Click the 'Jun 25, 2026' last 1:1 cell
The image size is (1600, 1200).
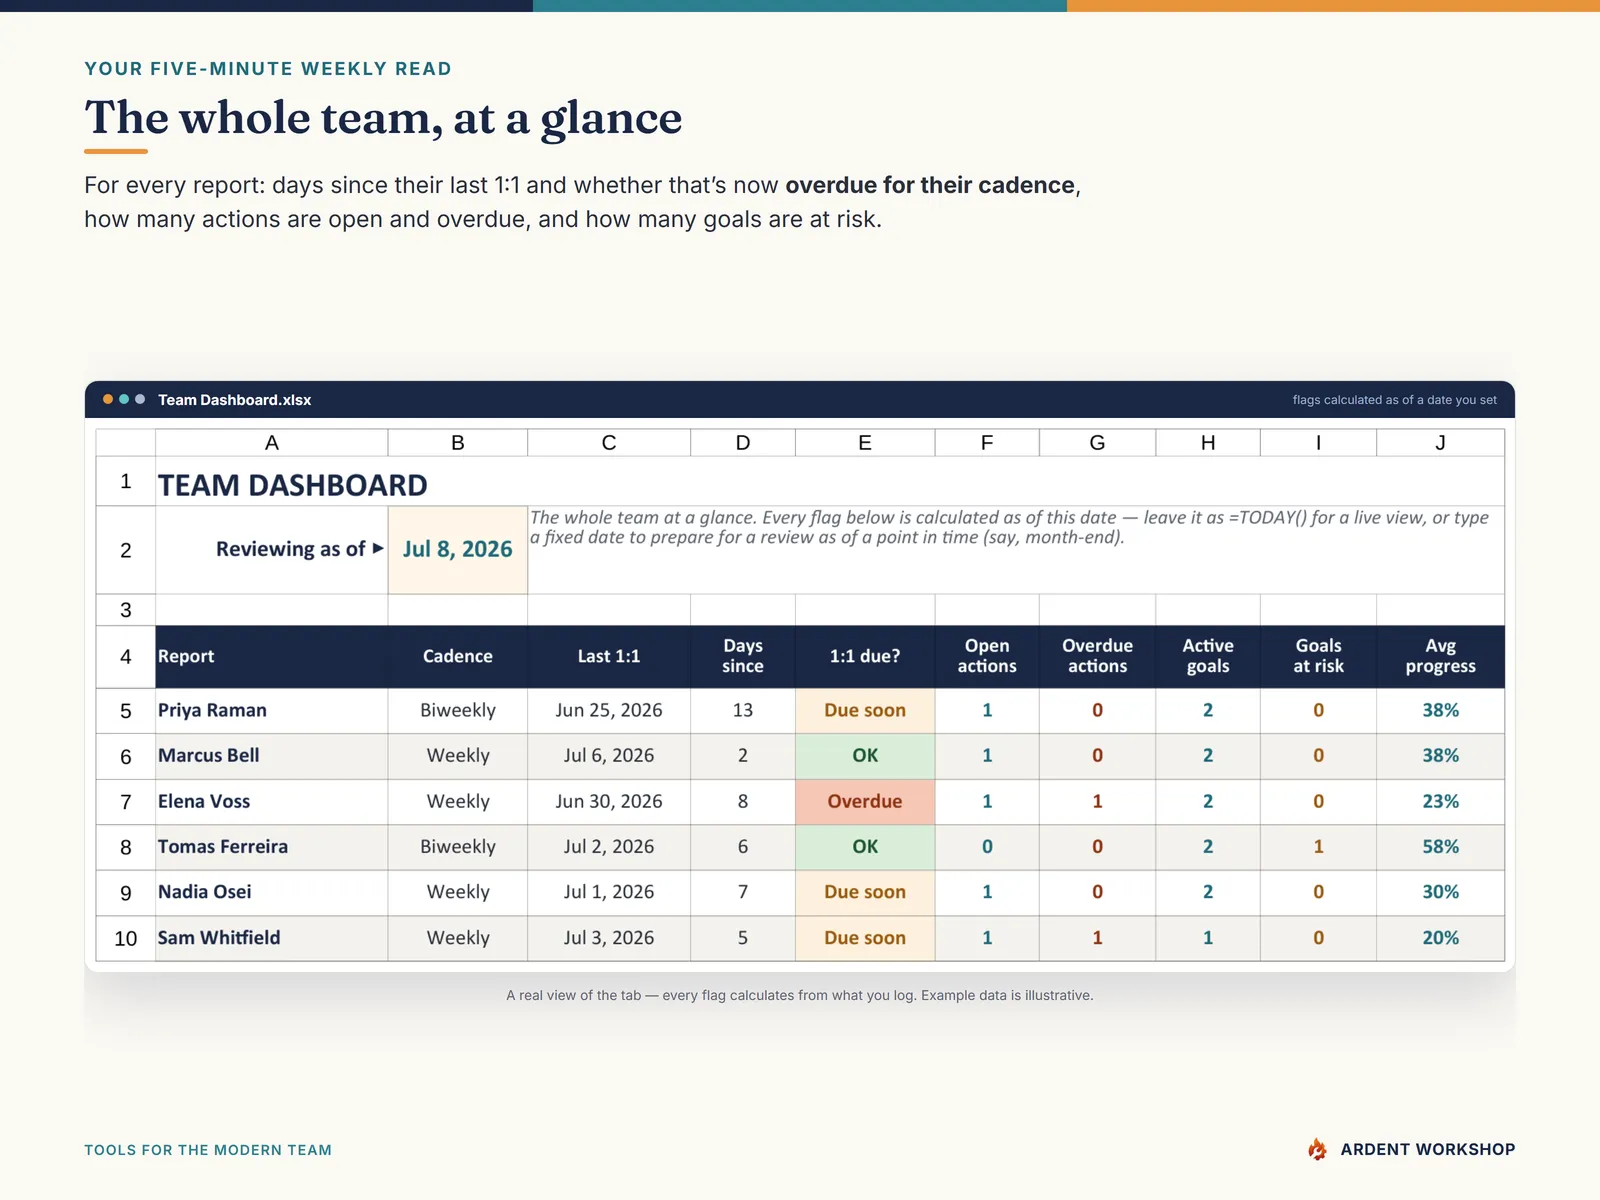(609, 711)
